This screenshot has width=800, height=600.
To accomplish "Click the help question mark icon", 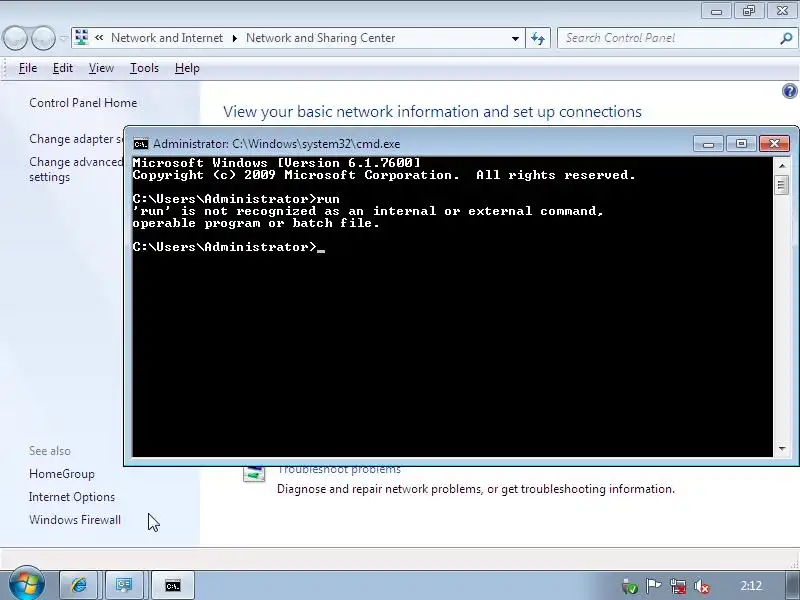I will (x=789, y=91).
